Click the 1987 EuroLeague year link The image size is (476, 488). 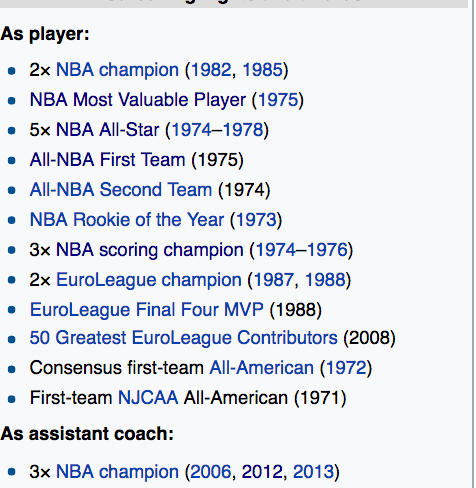pyautogui.click(x=273, y=280)
